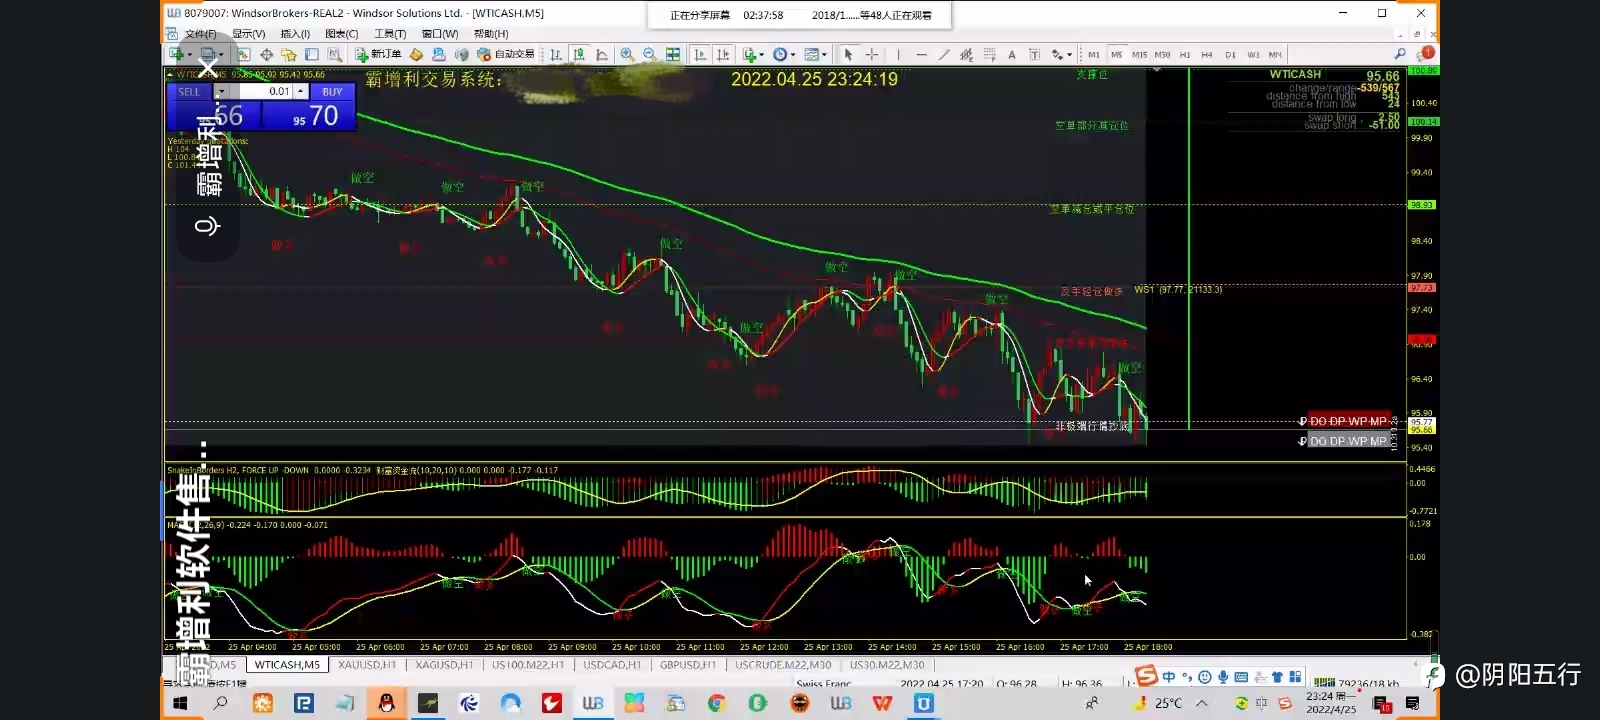Viewport: 1600px width, 720px height.
Task: Switch to candlestick chart type icon
Action: point(579,54)
